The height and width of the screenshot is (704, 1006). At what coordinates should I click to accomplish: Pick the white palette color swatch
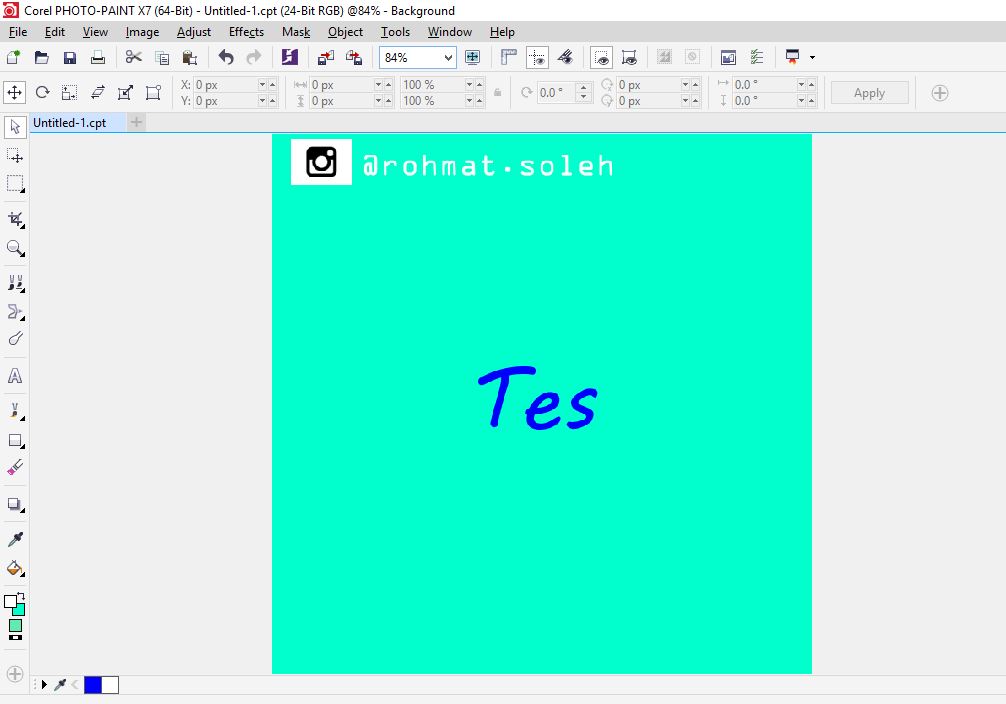[x=110, y=685]
